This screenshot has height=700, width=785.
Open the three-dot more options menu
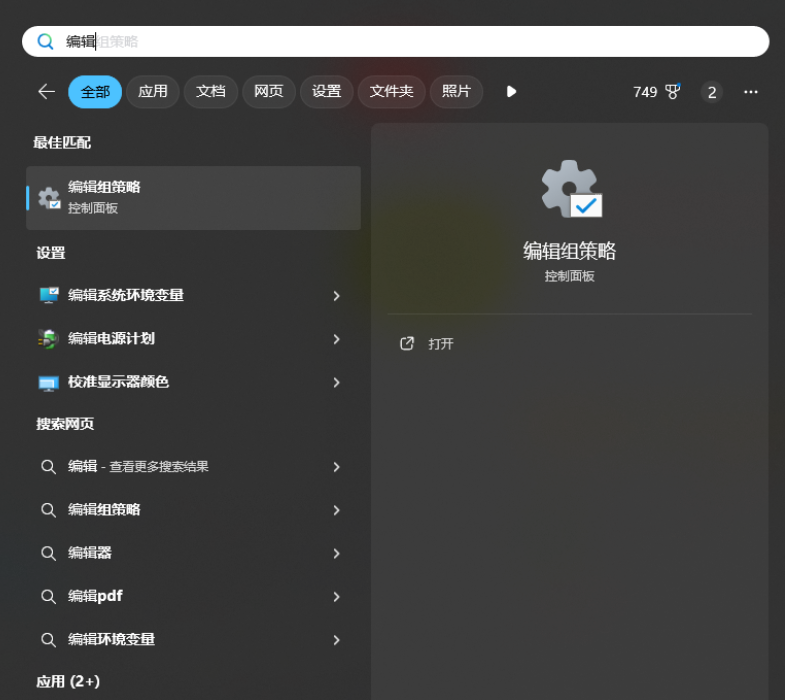750,92
